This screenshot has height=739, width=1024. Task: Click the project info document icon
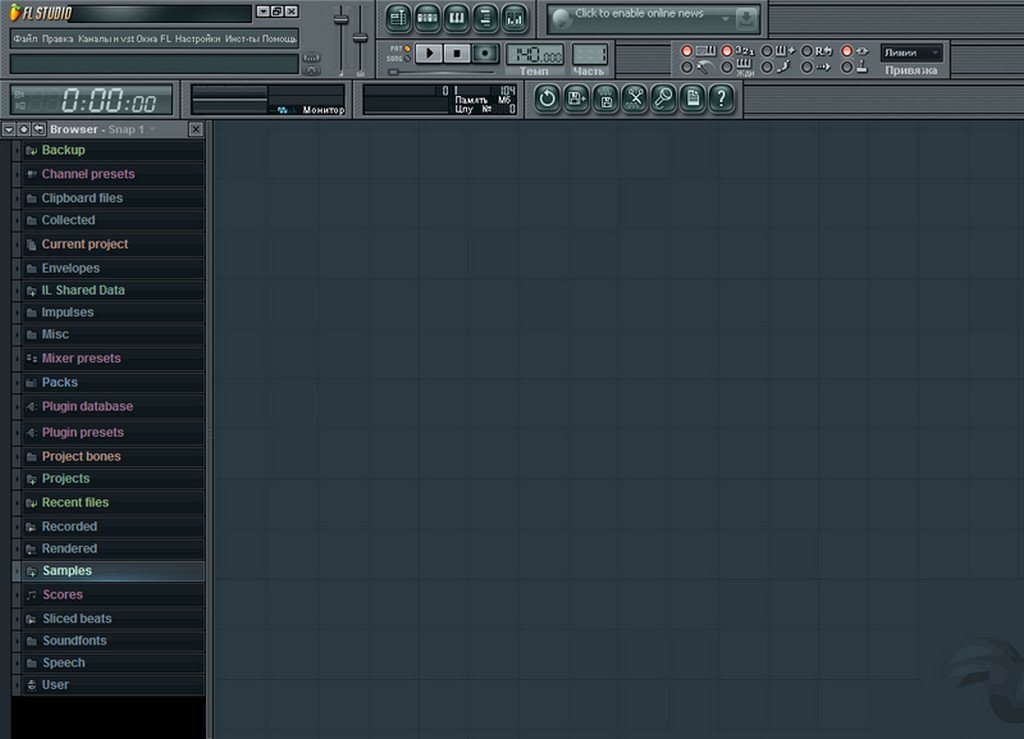(692, 98)
